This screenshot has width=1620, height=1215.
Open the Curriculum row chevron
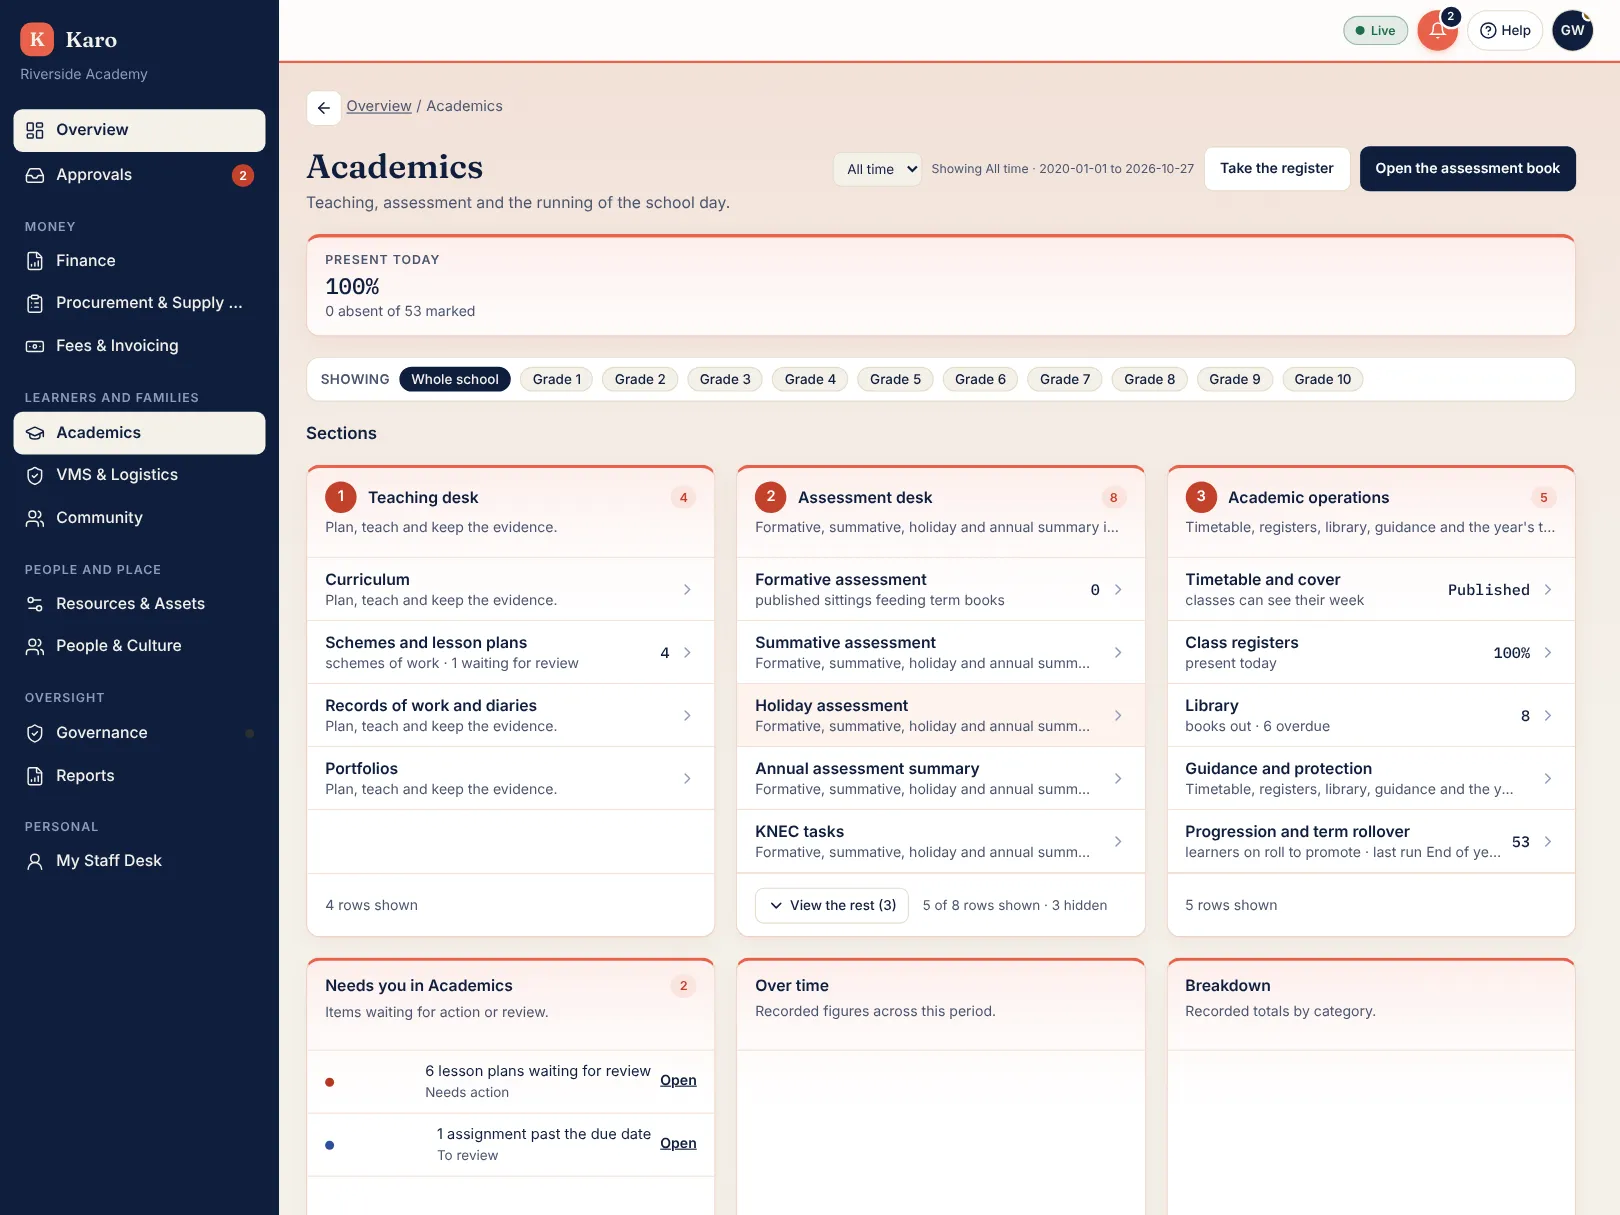(687, 590)
